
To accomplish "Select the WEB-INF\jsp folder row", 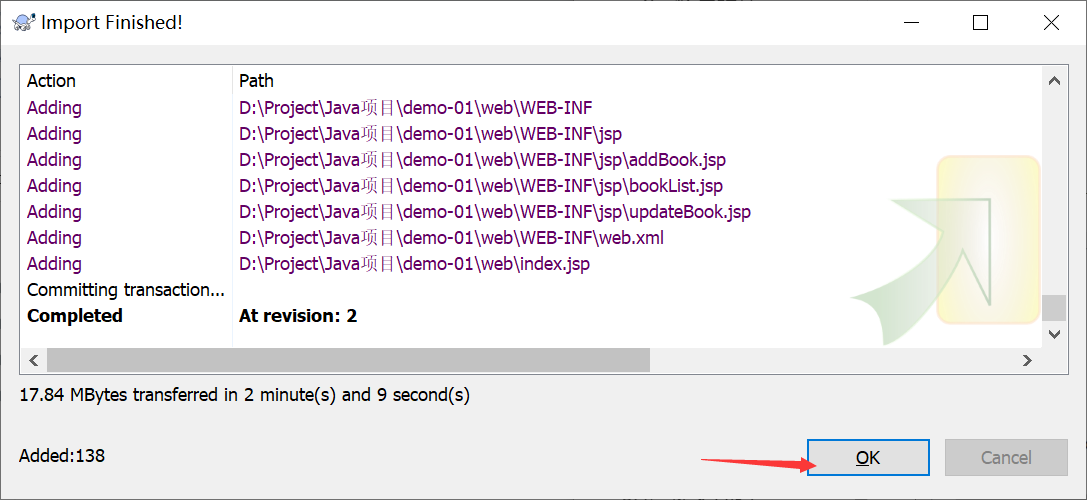I will tap(430, 134).
